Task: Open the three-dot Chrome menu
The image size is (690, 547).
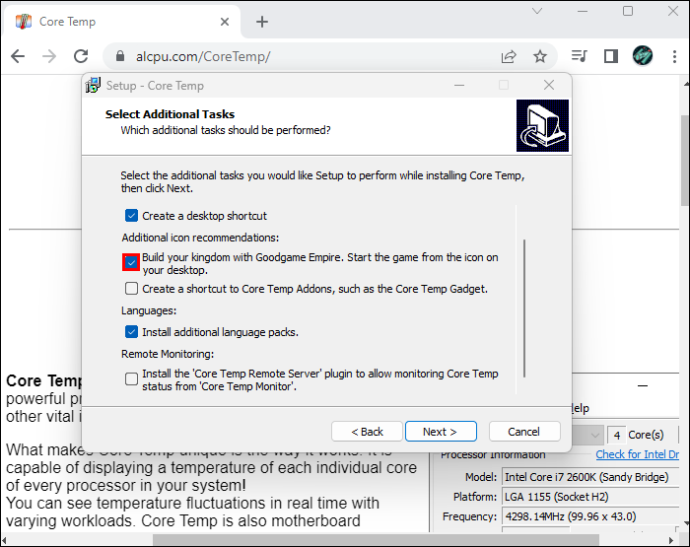Action: coord(674,56)
